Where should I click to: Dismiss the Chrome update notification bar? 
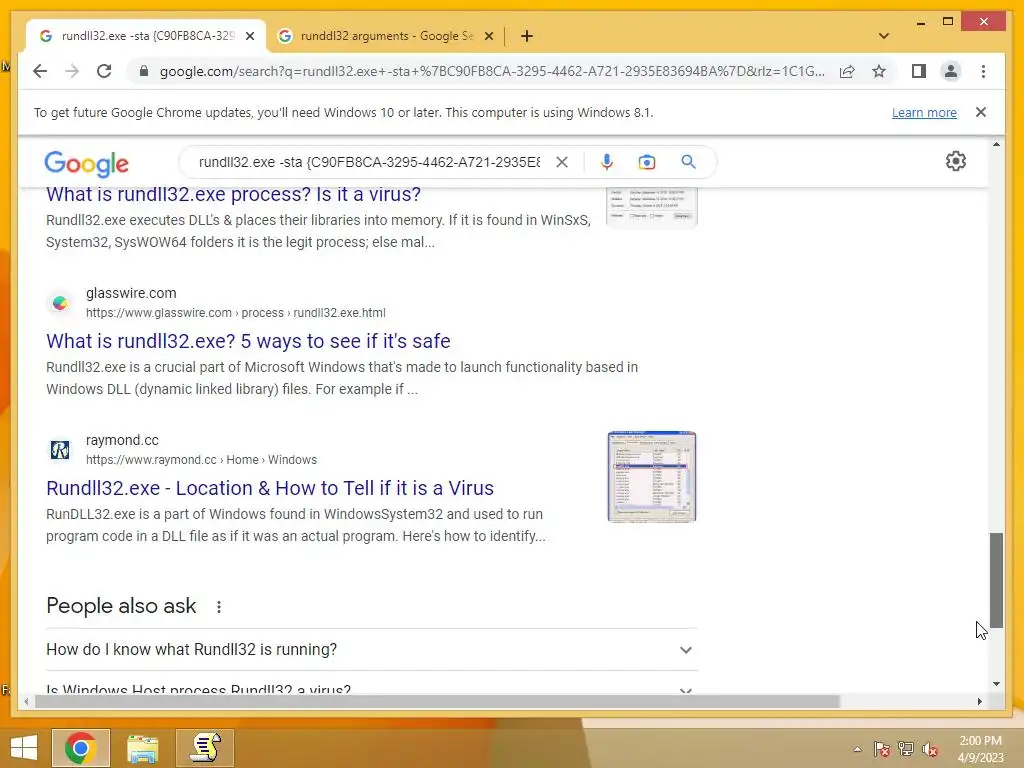pyautogui.click(x=980, y=112)
